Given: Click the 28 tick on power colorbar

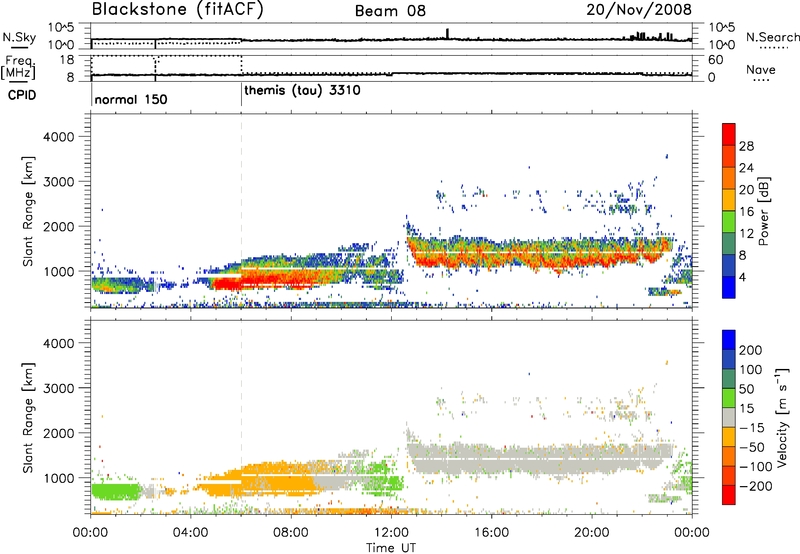Looking at the screenshot, I should [x=746, y=146].
